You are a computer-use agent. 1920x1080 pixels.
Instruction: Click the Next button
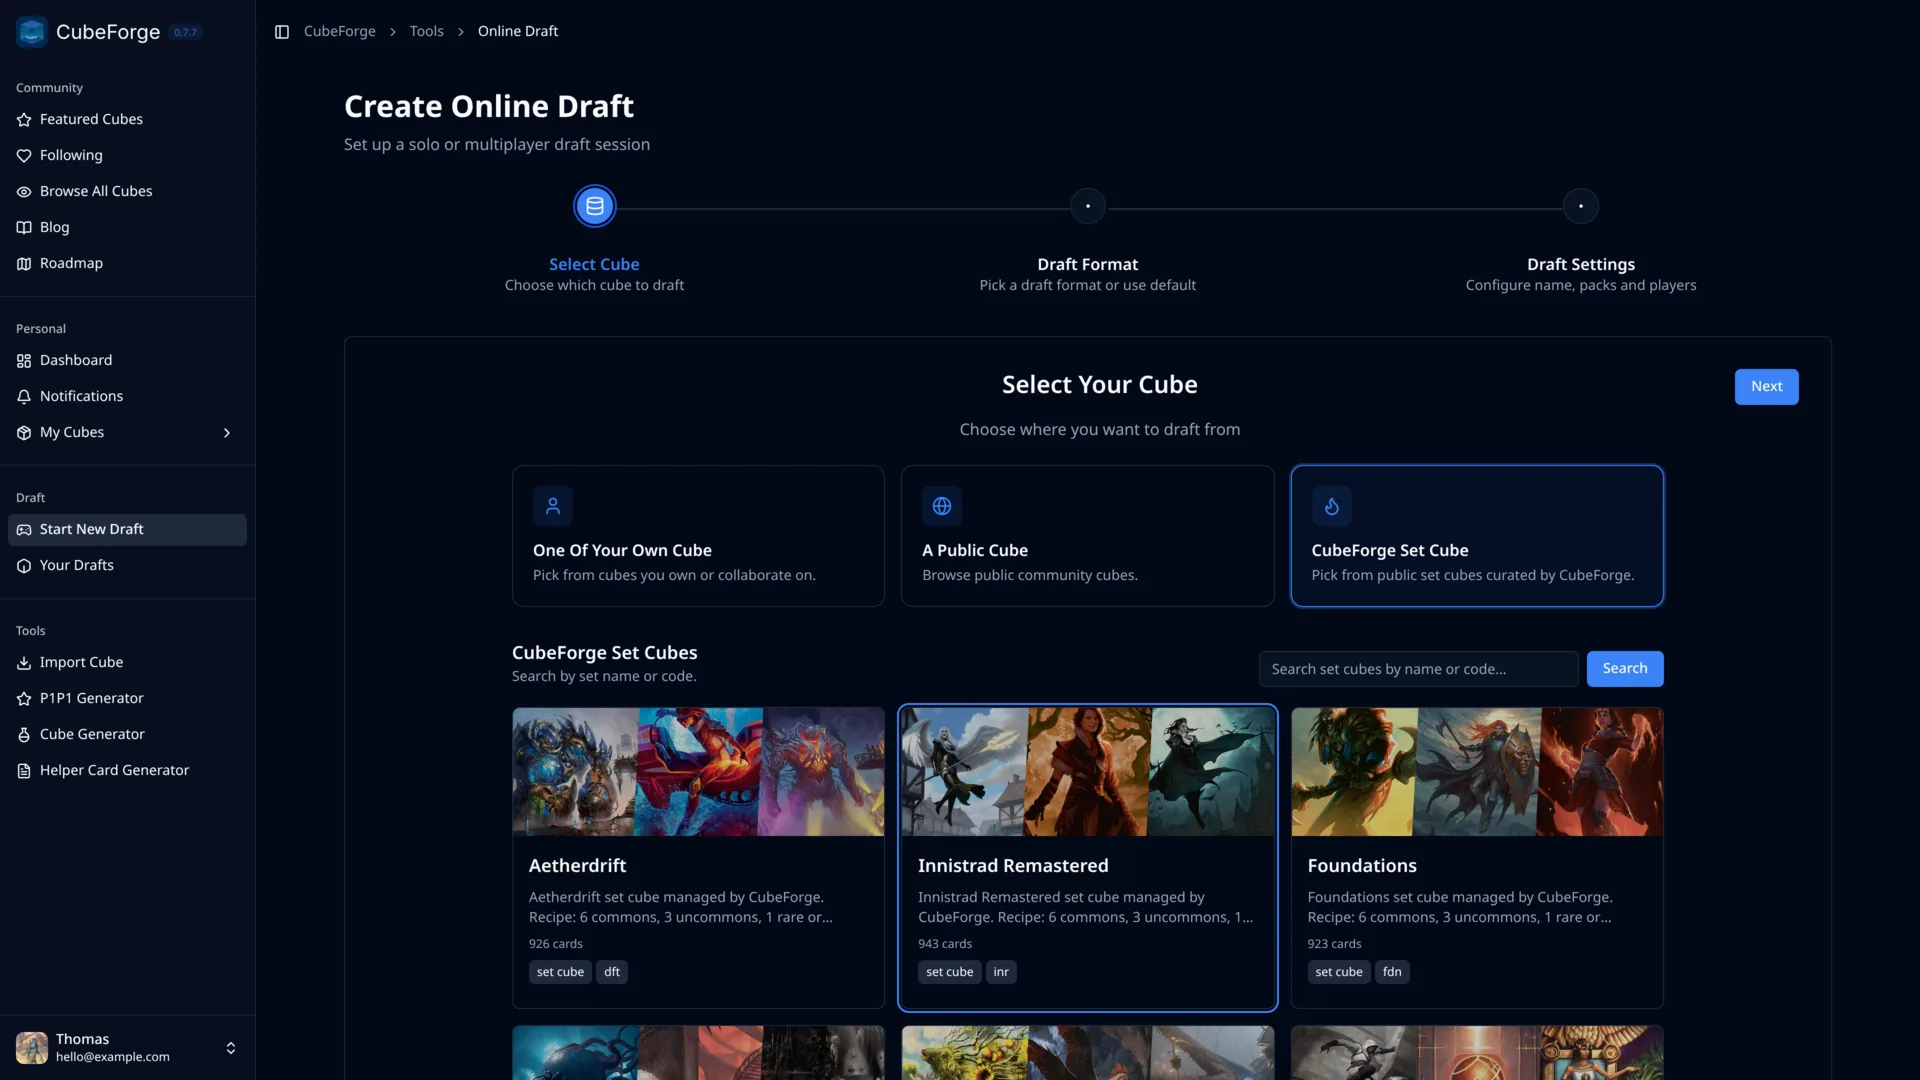1766,387
